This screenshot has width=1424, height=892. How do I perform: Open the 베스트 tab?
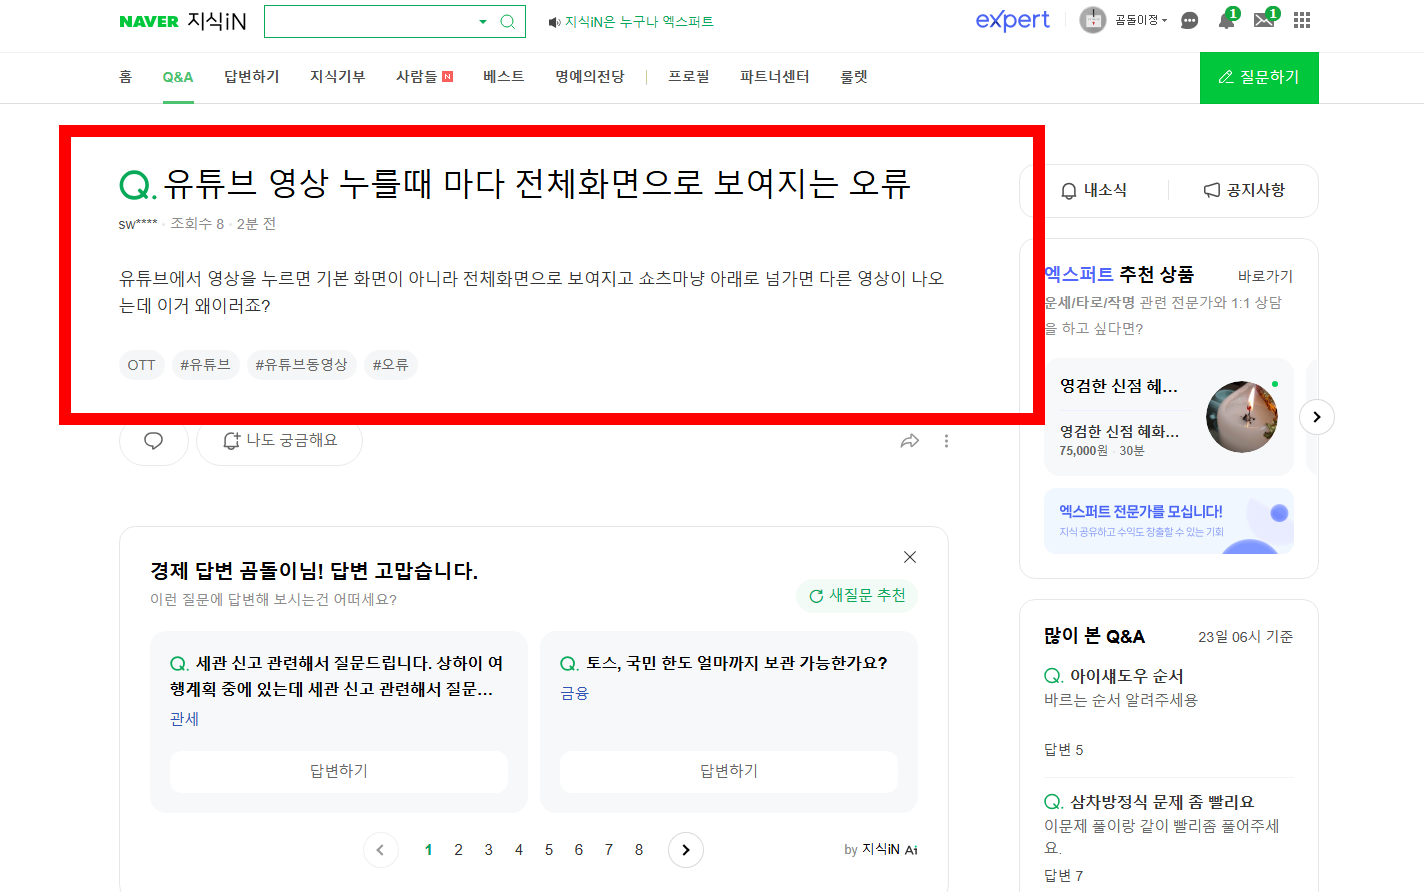point(504,77)
